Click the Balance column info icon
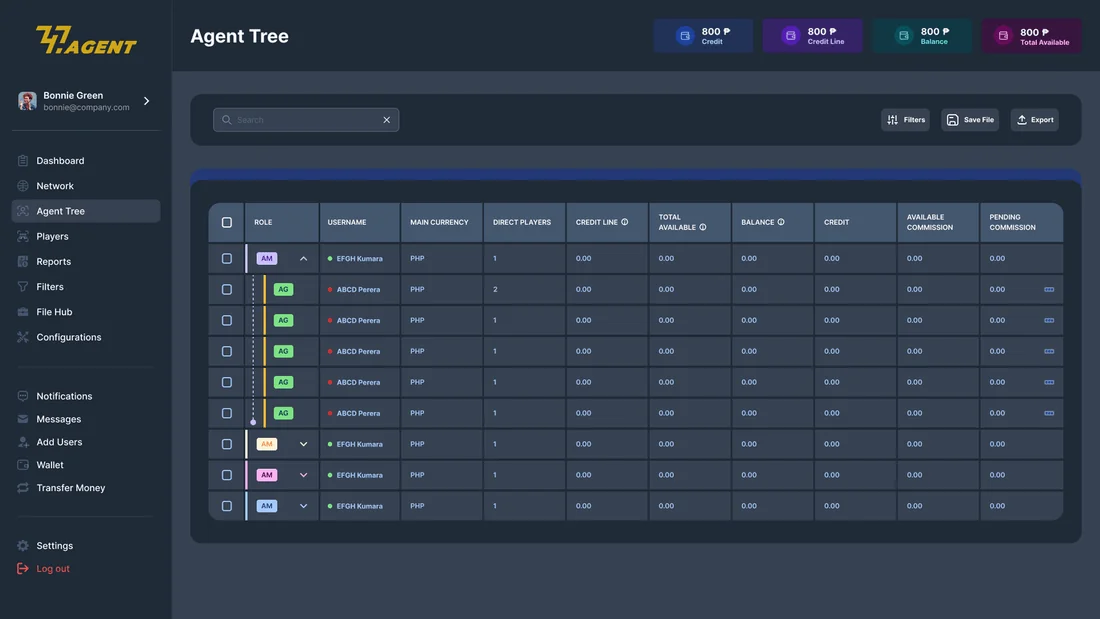 coord(781,222)
